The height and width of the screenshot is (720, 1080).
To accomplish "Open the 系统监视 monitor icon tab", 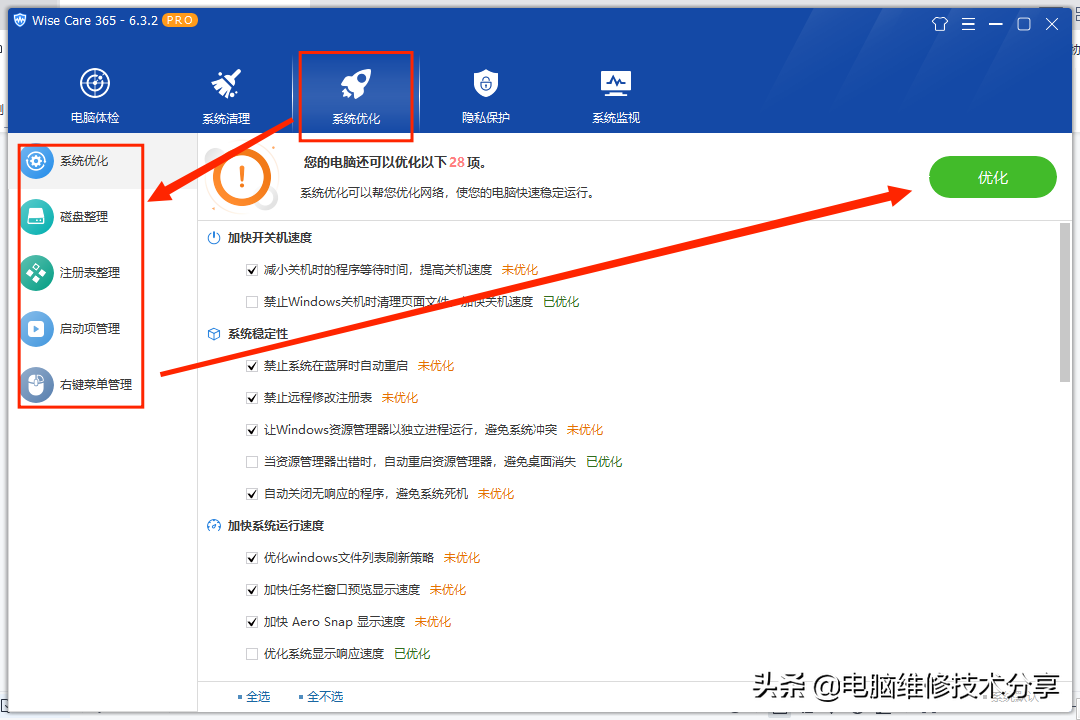I will [x=616, y=95].
